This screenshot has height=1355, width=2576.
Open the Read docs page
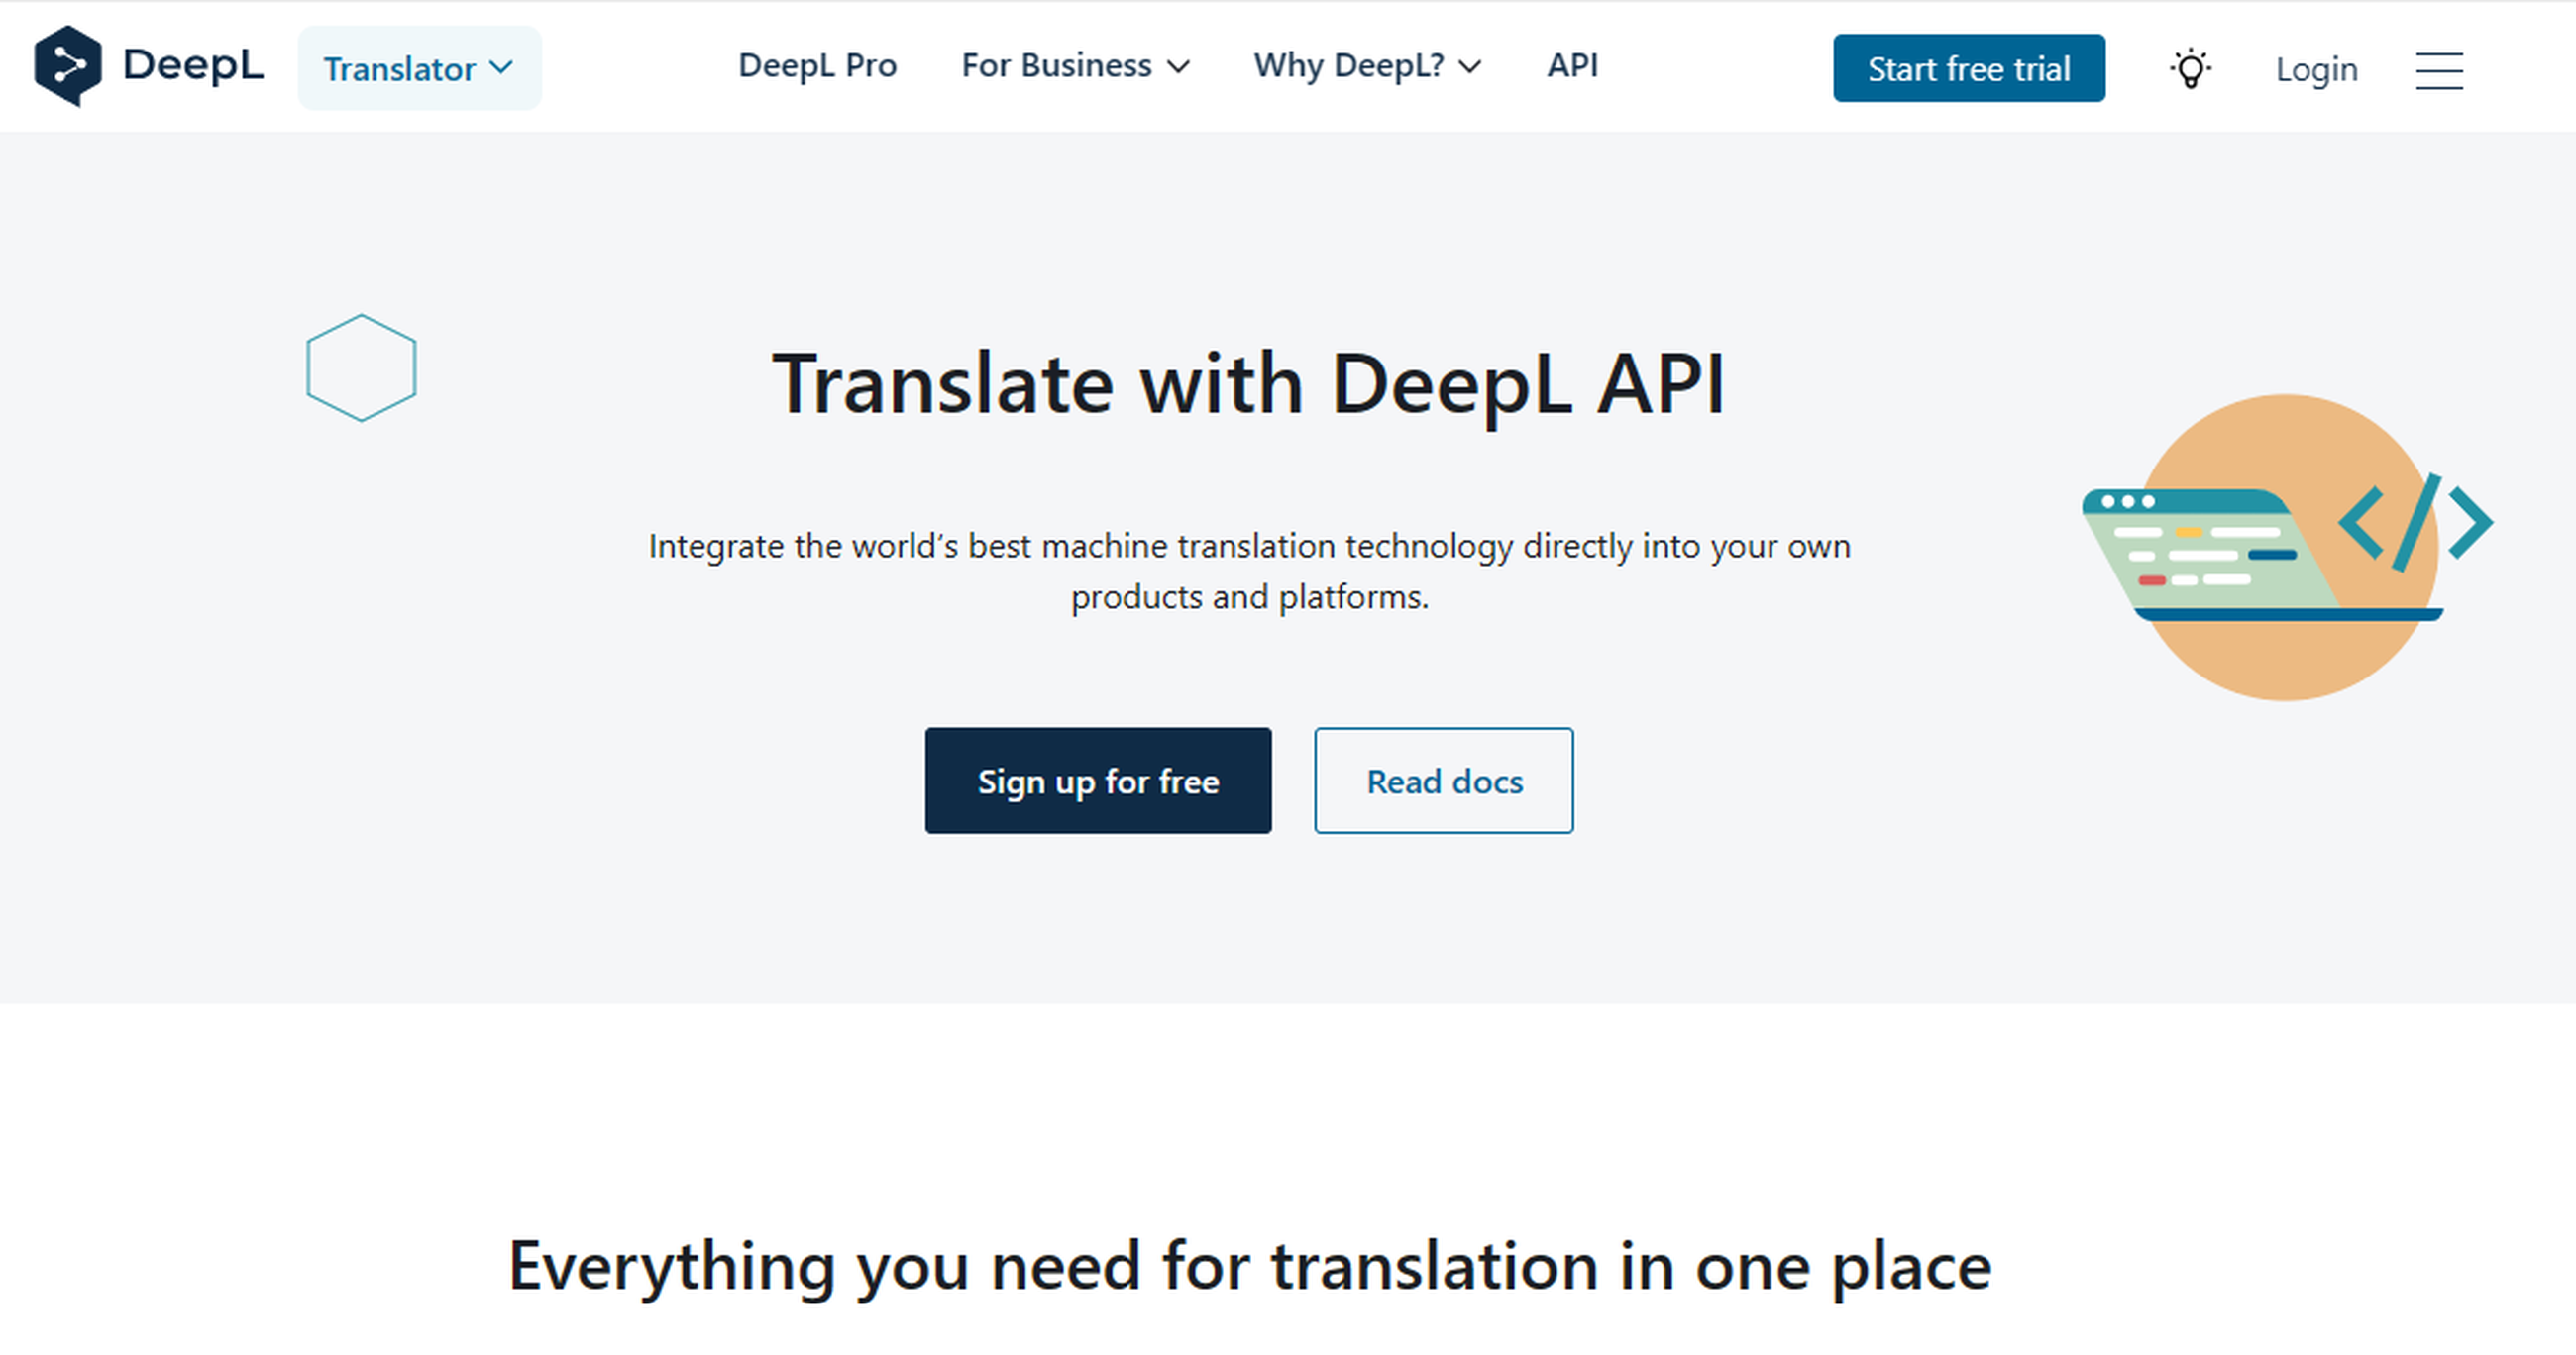coord(1443,781)
